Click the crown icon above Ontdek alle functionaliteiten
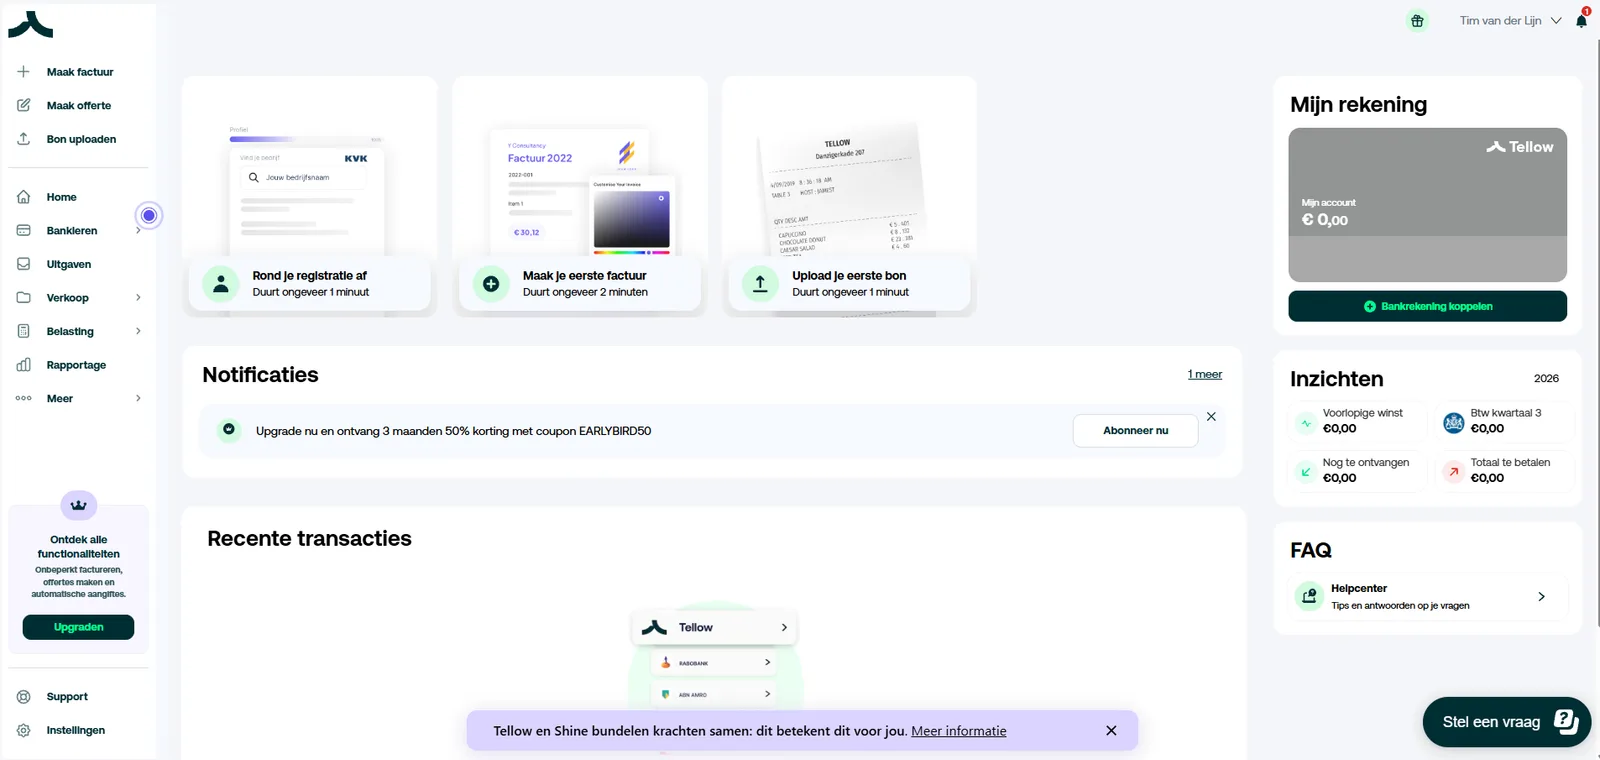1600x760 pixels. tap(79, 505)
